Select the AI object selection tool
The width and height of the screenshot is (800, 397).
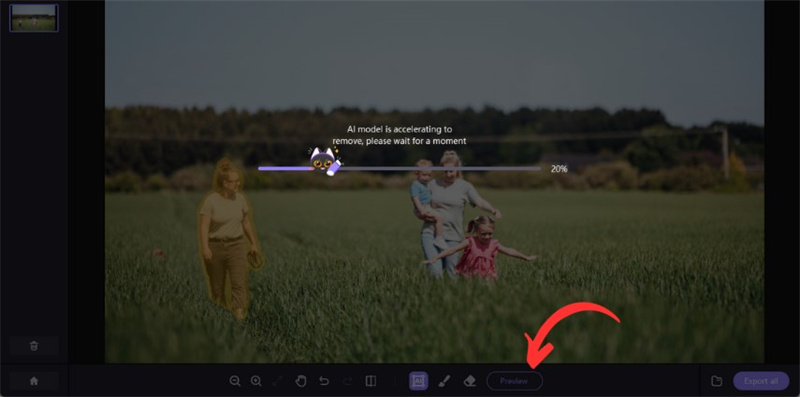[x=418, y=381]
